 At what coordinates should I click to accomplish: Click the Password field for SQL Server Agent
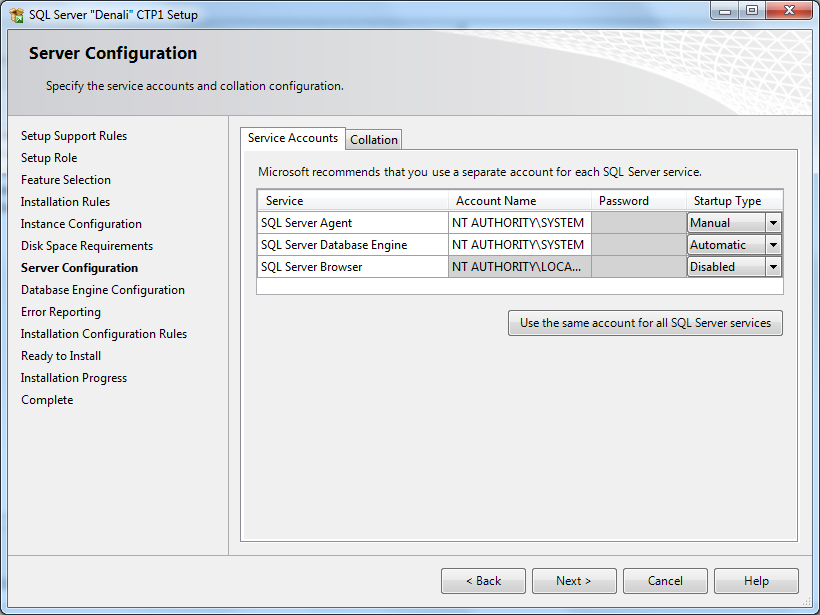coord(639,223)
